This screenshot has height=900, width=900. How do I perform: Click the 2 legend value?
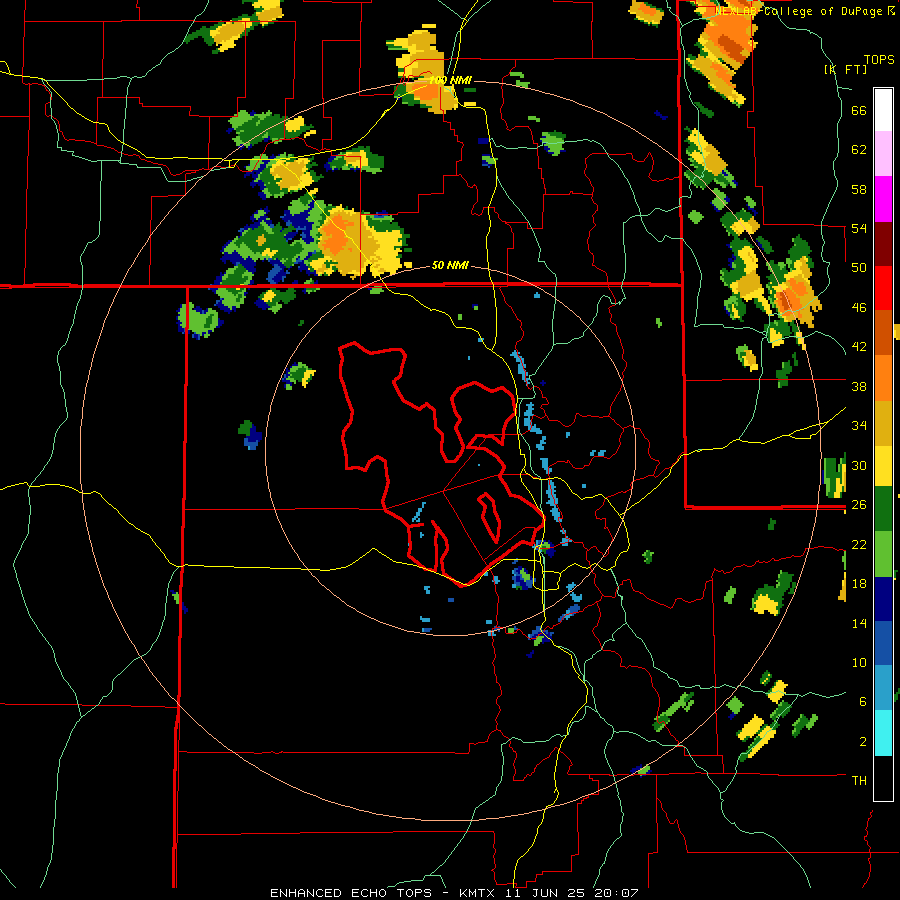[862, 742]
